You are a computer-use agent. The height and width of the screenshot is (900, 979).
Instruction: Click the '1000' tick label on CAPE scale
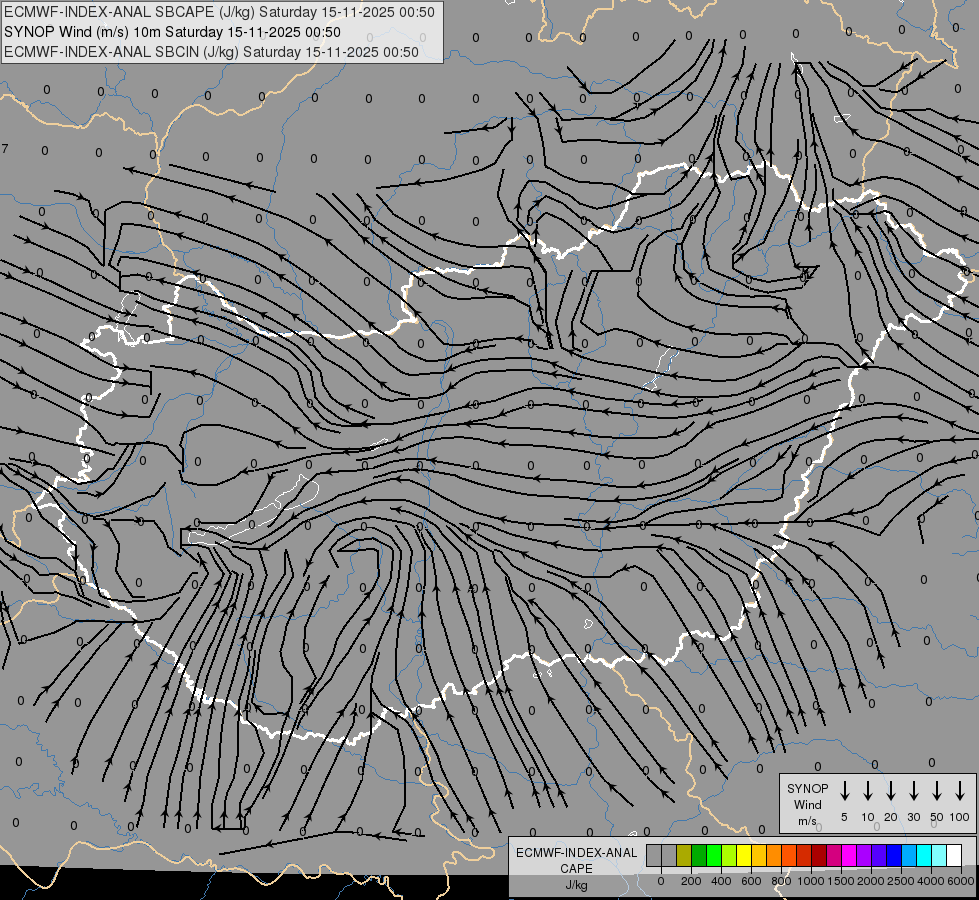(810, 881)
